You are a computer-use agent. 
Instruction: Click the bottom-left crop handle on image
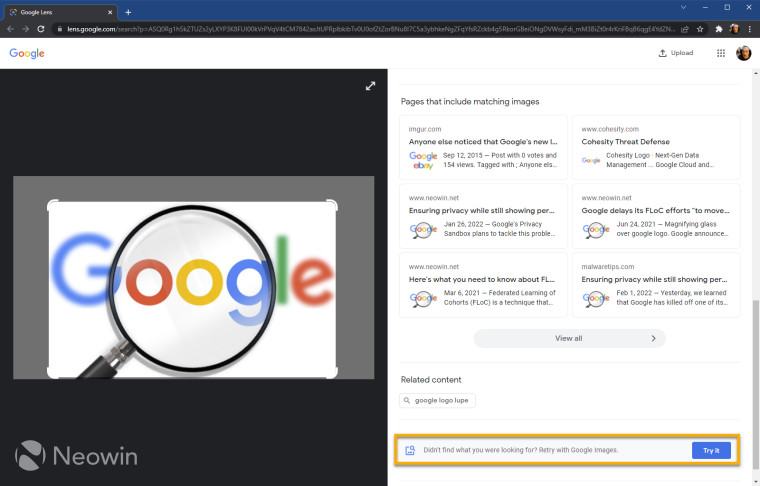click(52, 373)
